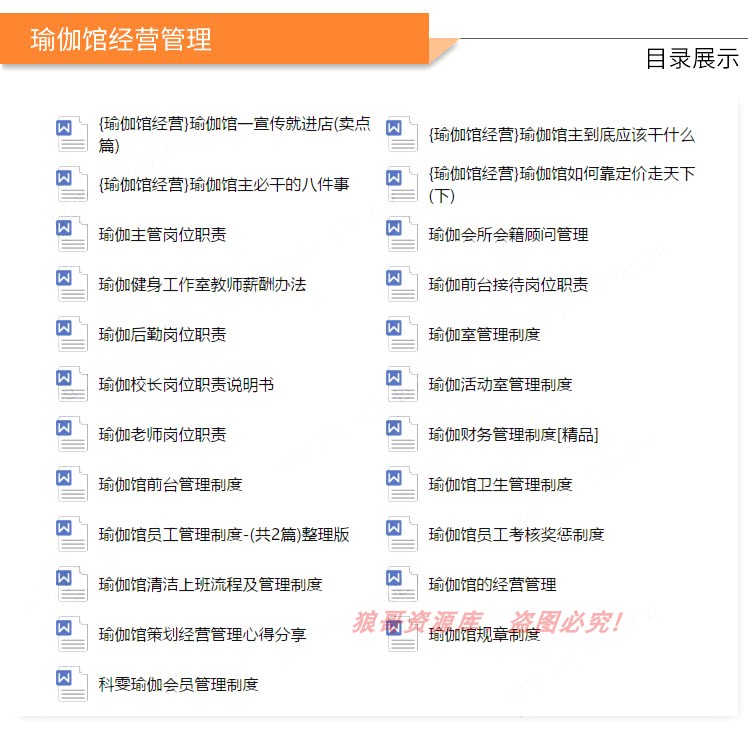The width and height of the screenshot is (748, 729).
Task: Click the orange banner title 瑜伽馆经营管理
Action: 121,39
